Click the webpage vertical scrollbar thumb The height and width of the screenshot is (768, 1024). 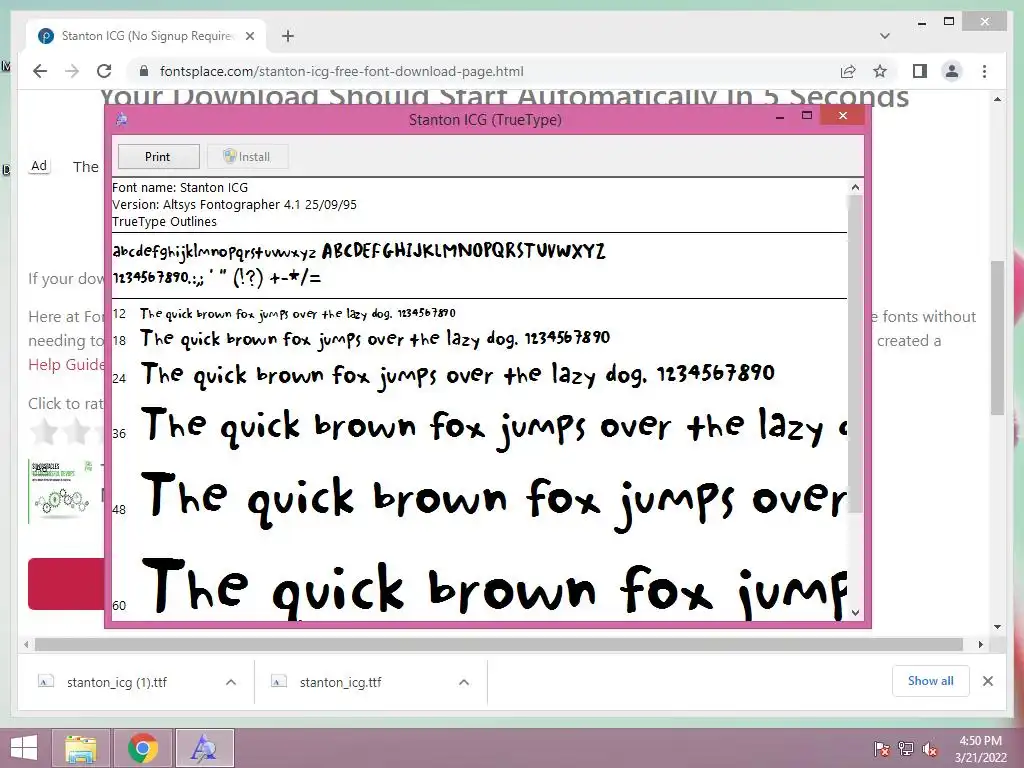(x=997, y=337)
